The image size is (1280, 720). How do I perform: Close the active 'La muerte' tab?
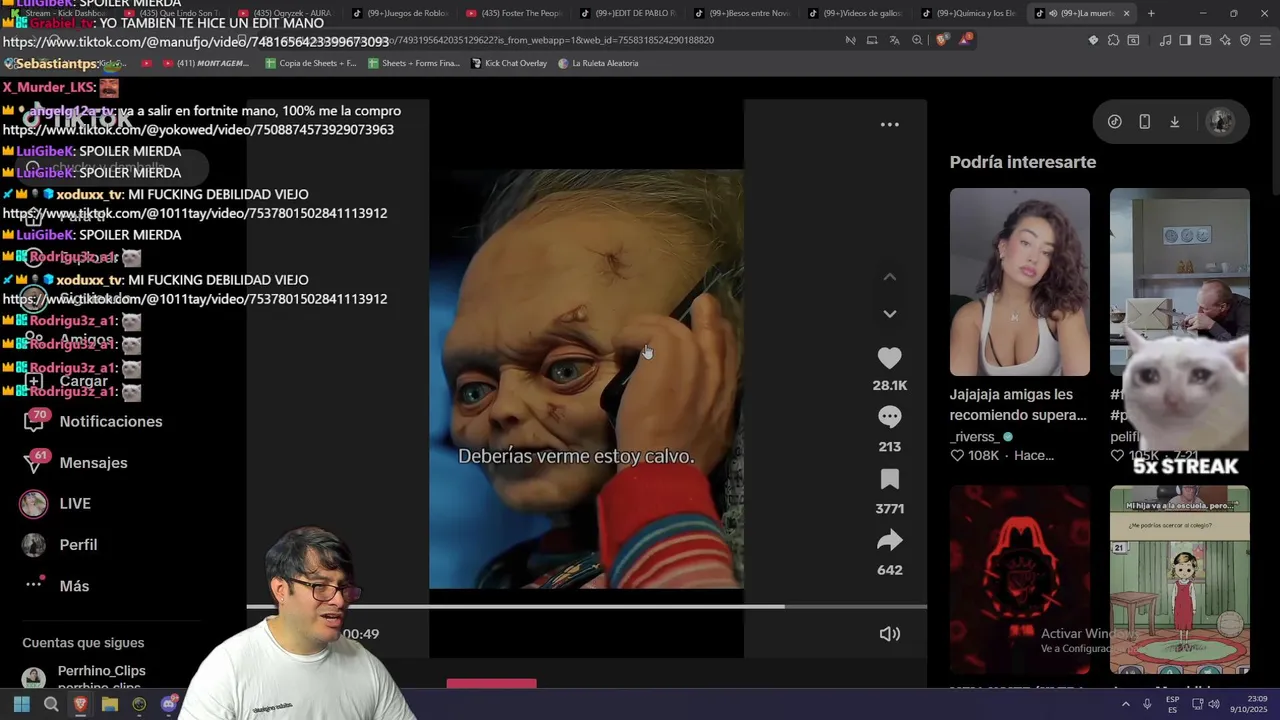point(1127,13)
